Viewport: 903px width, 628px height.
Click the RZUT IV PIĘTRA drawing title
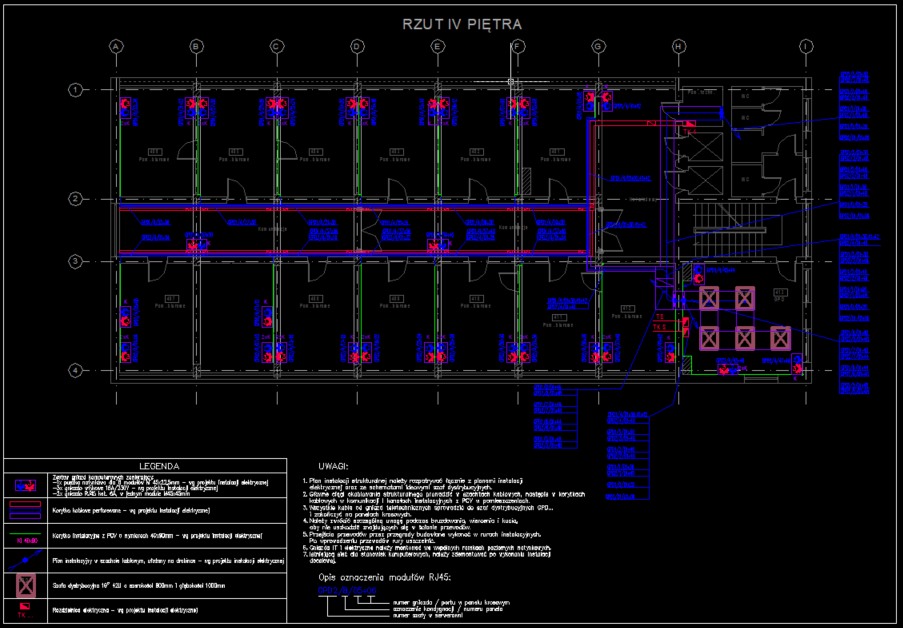461,23
